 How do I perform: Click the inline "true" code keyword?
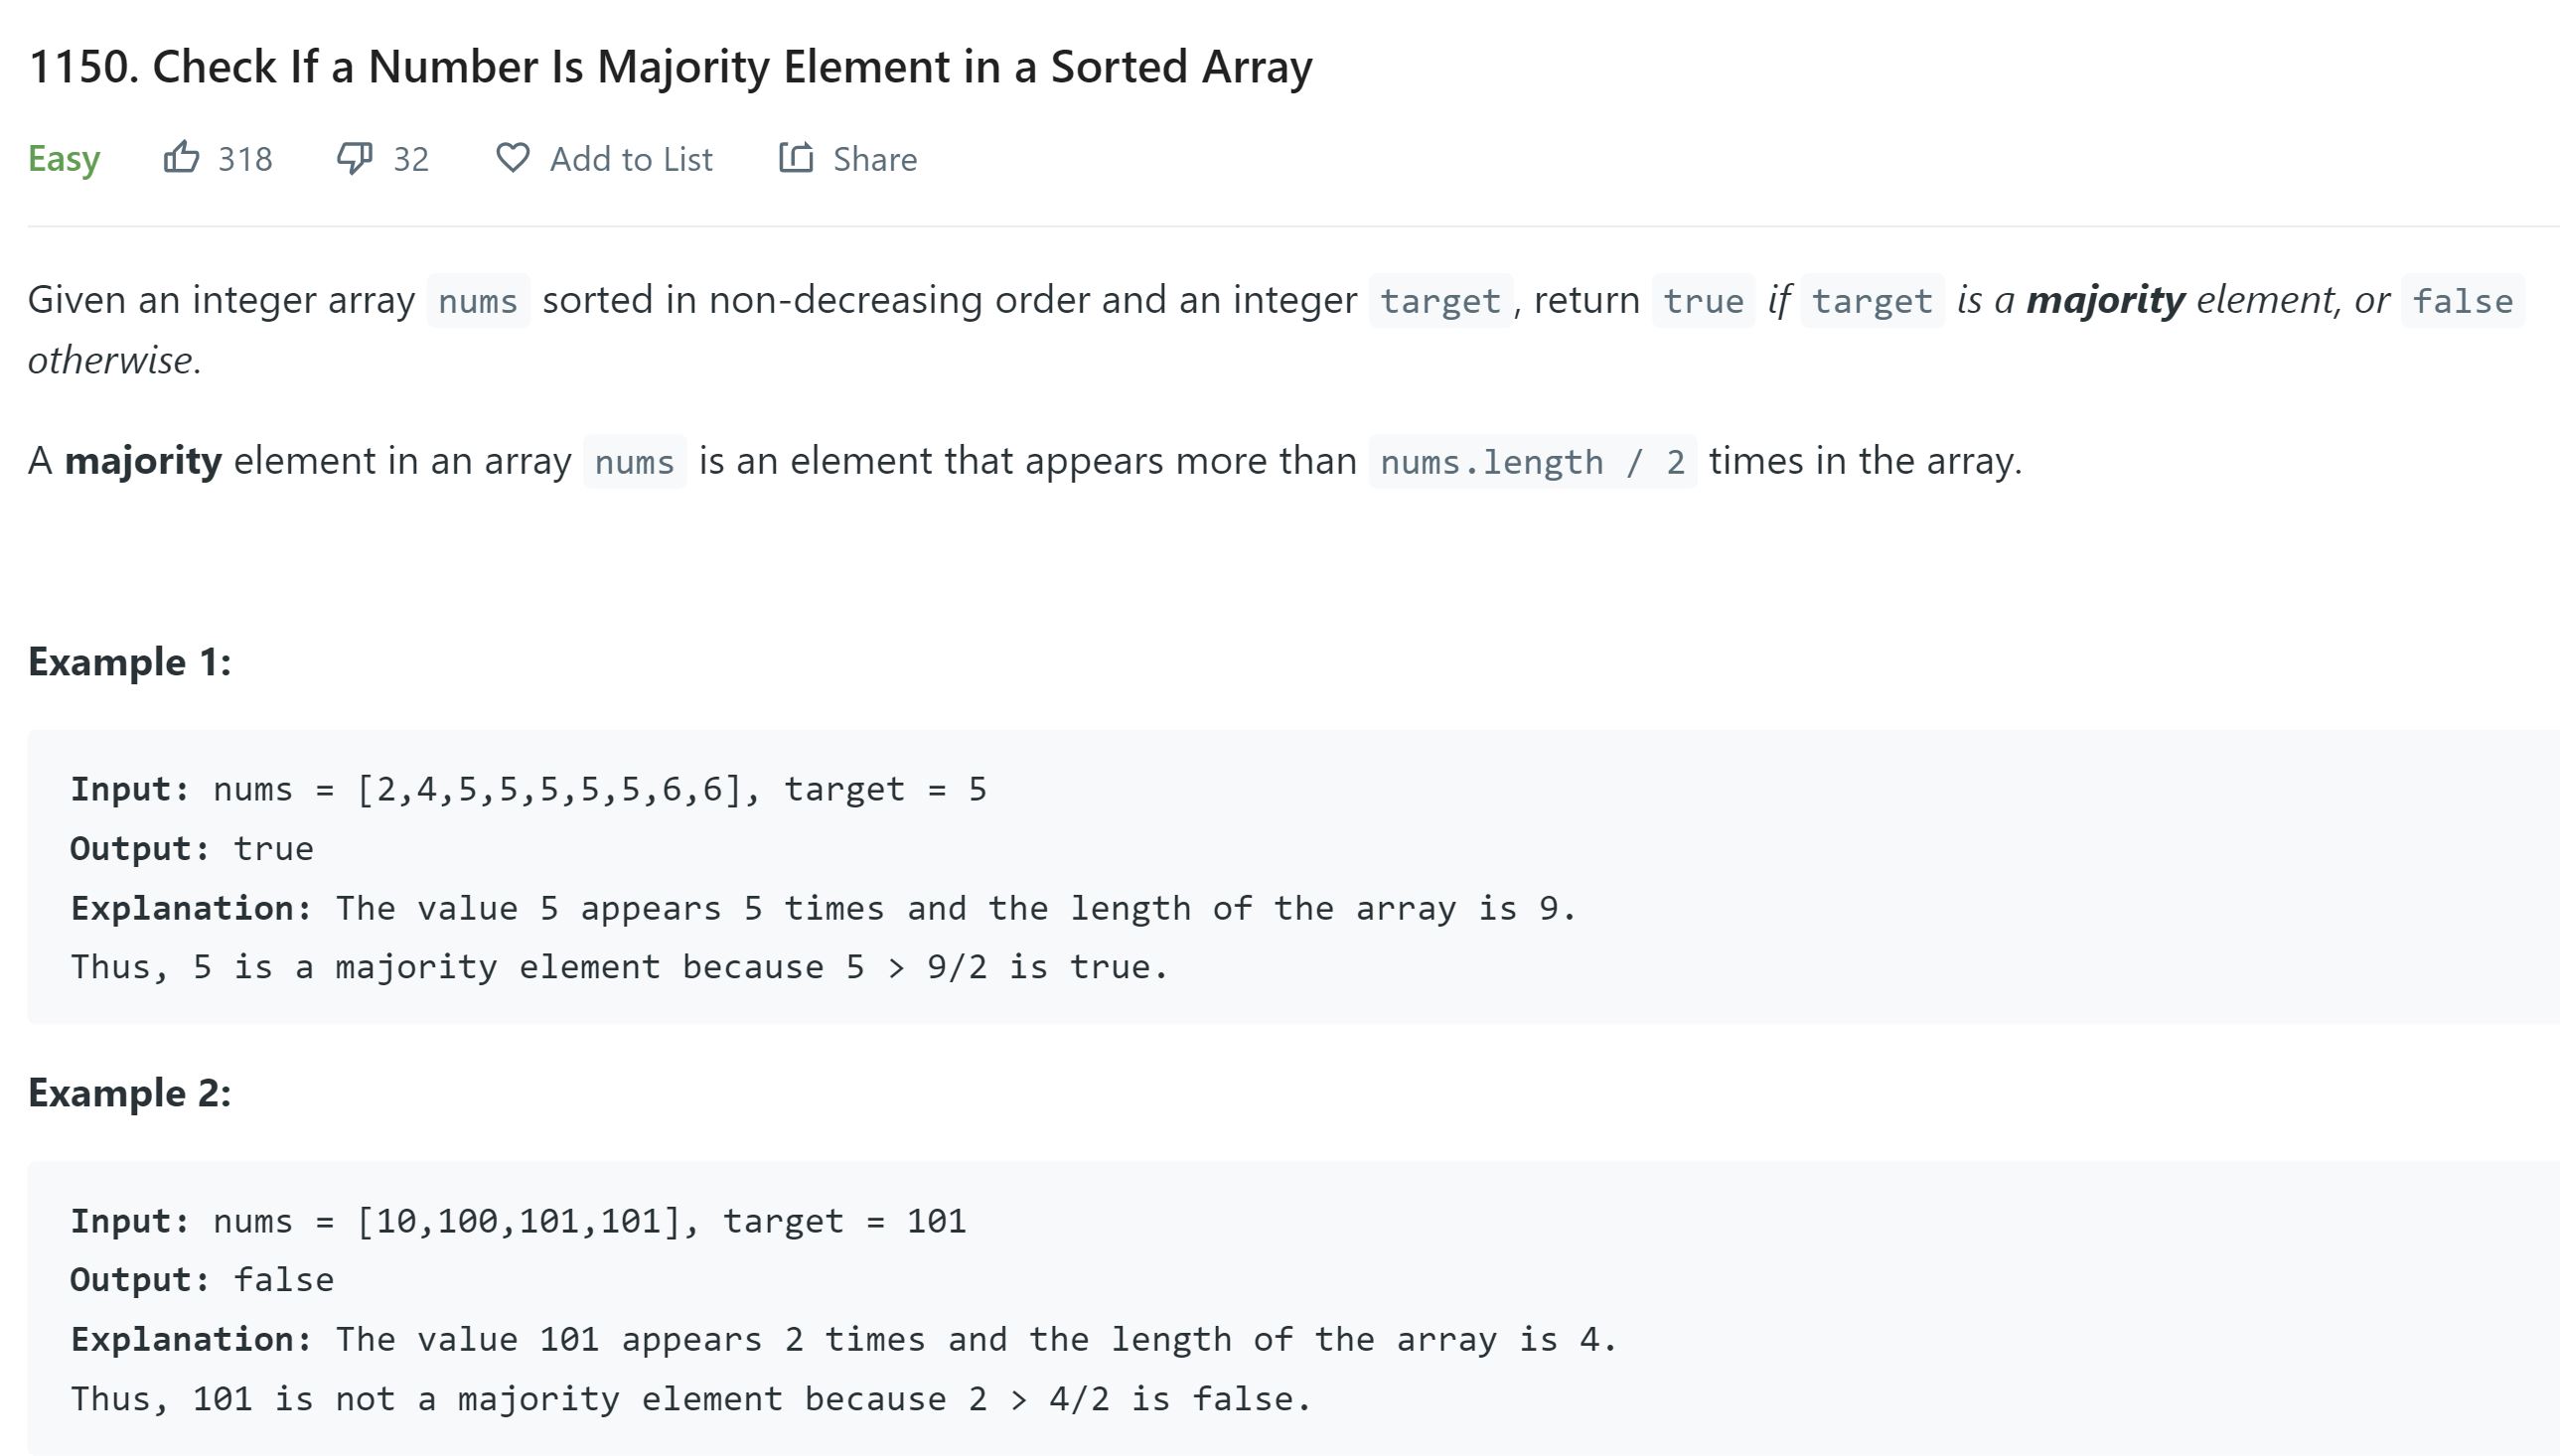pyautogui.click(x=1703, y=301)
